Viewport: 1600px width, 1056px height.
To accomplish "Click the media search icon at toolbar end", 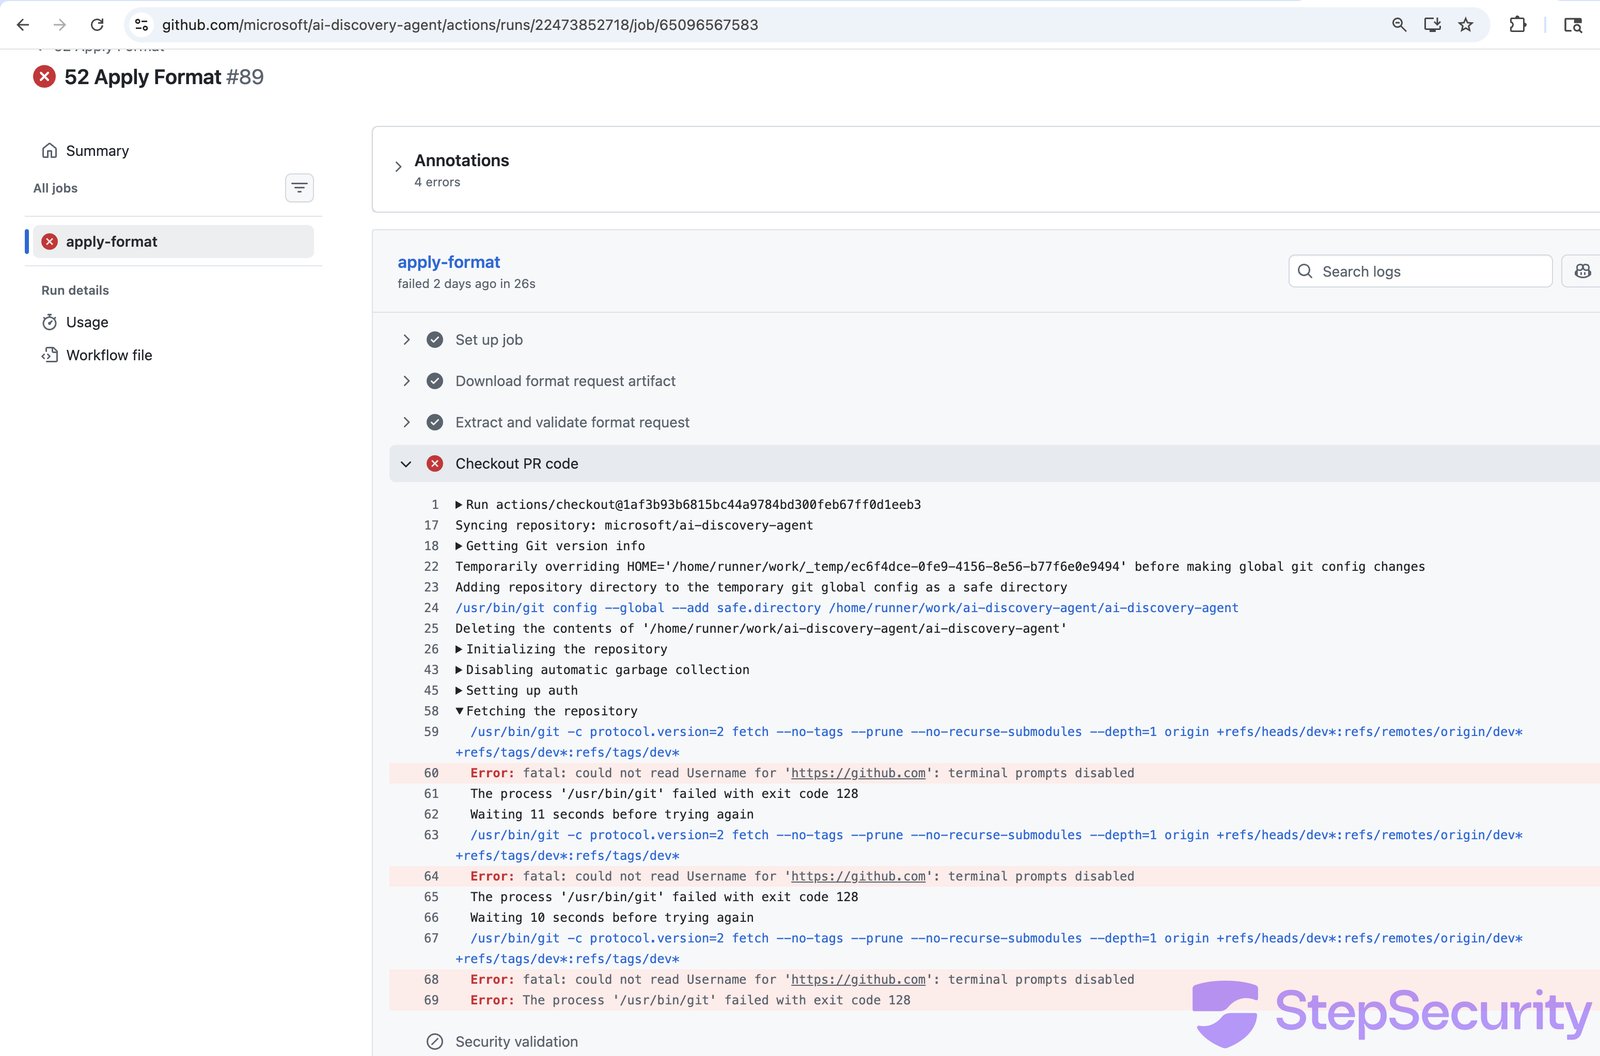I will 1573,25.
